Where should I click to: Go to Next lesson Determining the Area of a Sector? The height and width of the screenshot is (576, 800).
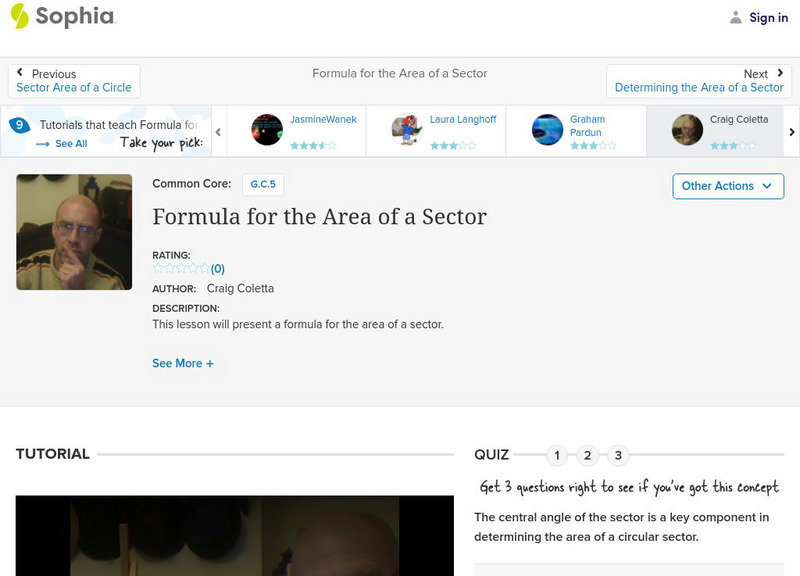699,81
